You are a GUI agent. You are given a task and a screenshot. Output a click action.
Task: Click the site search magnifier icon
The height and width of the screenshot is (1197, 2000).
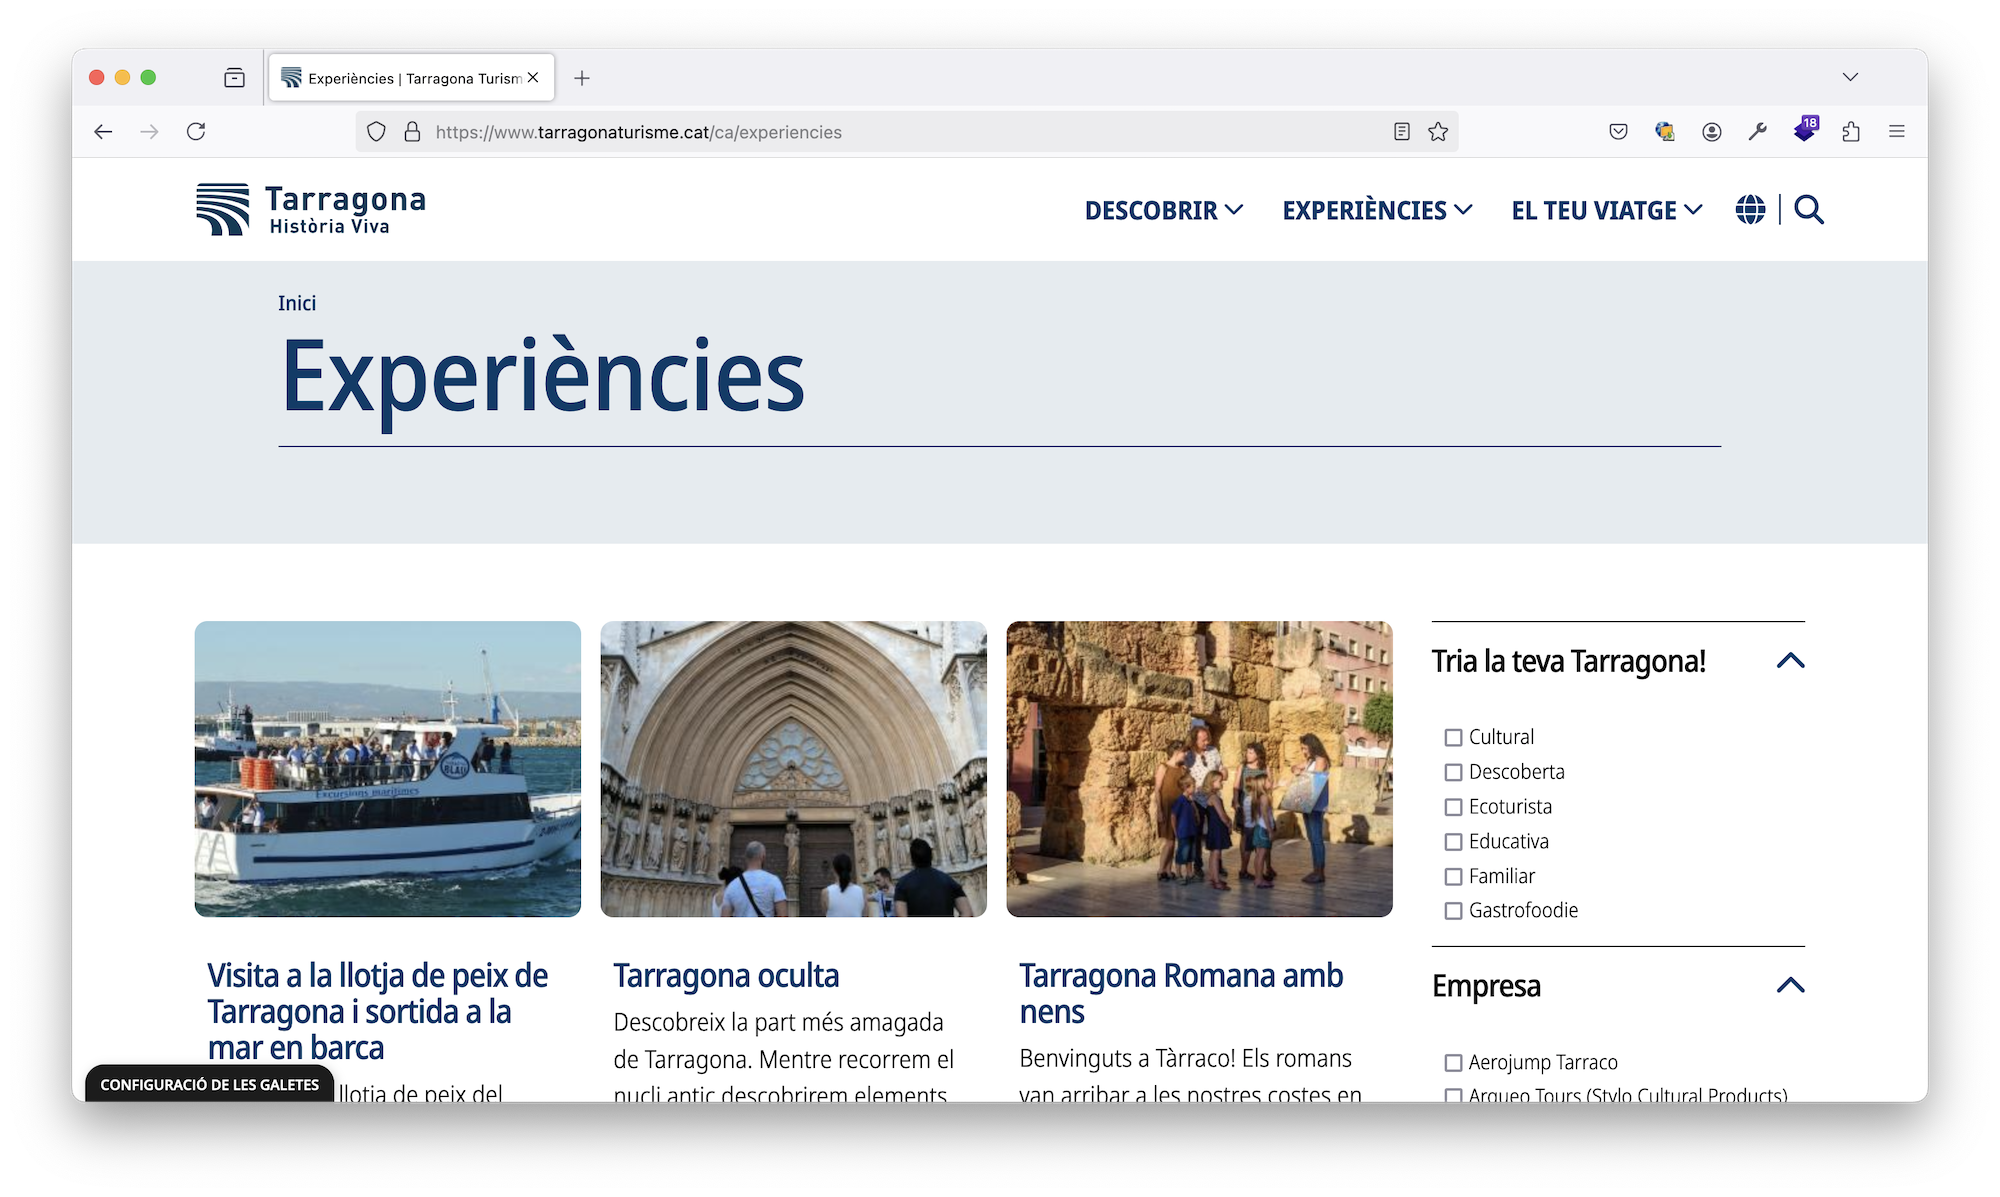pos(1808,210)
